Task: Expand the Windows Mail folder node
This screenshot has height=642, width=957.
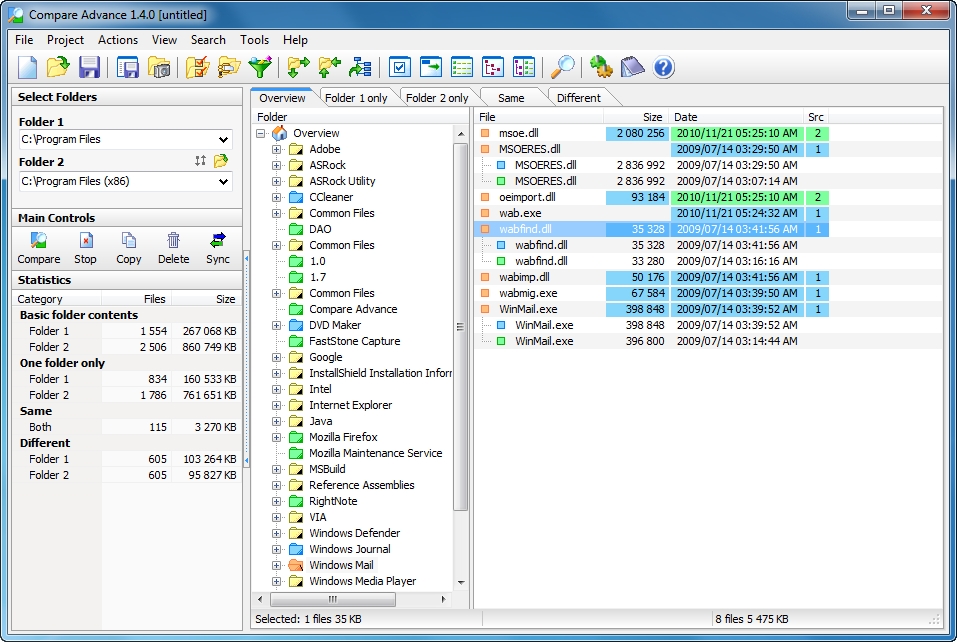Action: (x=276, y=565)
